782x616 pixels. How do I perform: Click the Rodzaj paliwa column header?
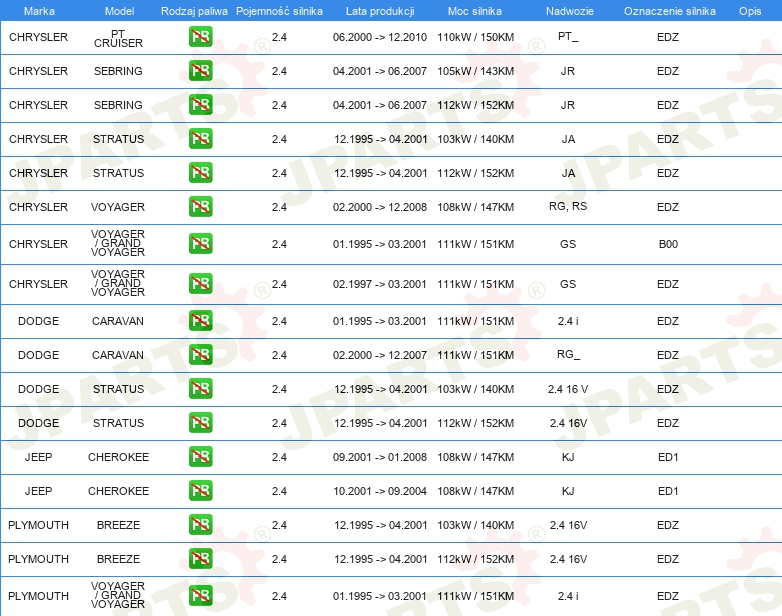click(194, 11)
